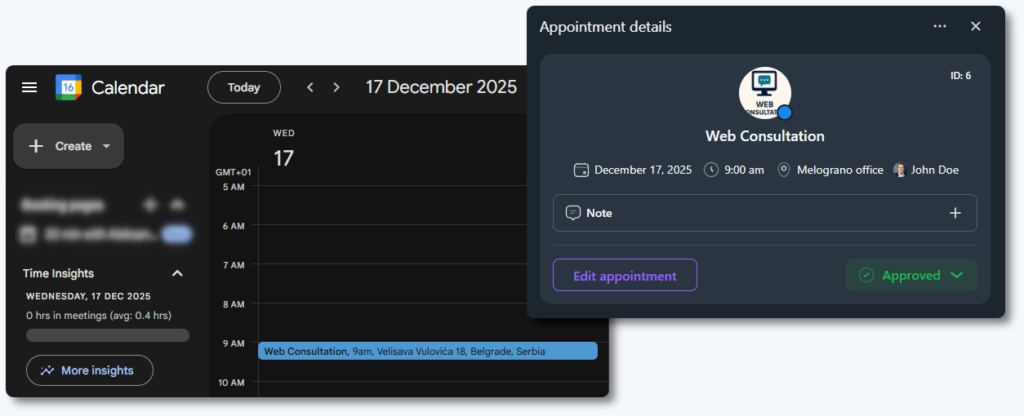Image resolution: width=1024 pixels, height=416 pixels.
Task: Open the Web Consultation calendar event
Action: tap(427, 351)
